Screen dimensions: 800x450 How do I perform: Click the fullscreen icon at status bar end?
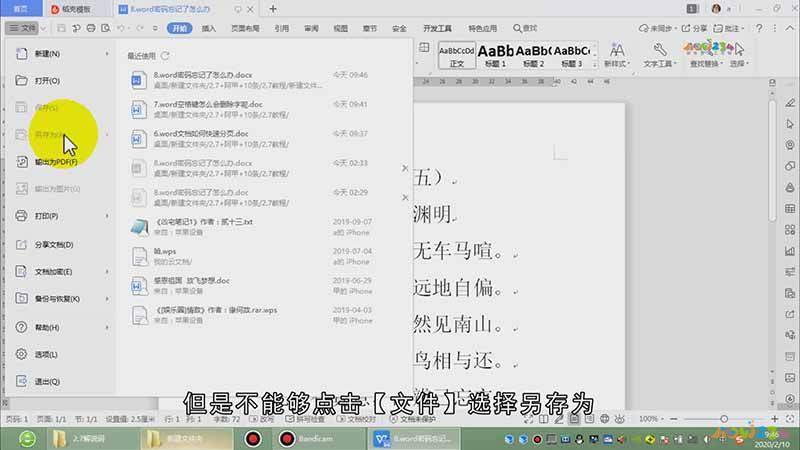[790, 419]
